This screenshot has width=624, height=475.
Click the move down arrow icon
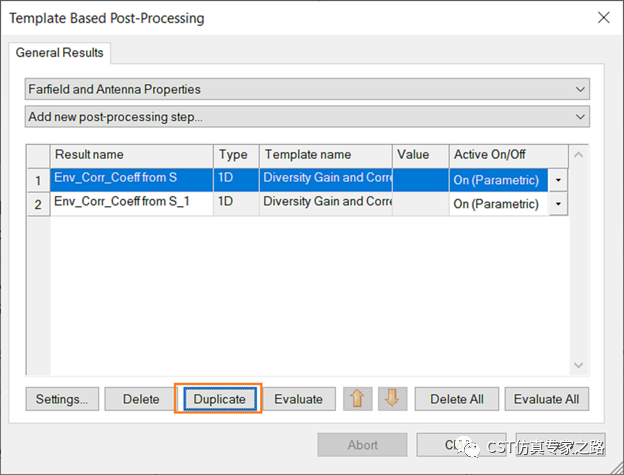click(392, 398)
